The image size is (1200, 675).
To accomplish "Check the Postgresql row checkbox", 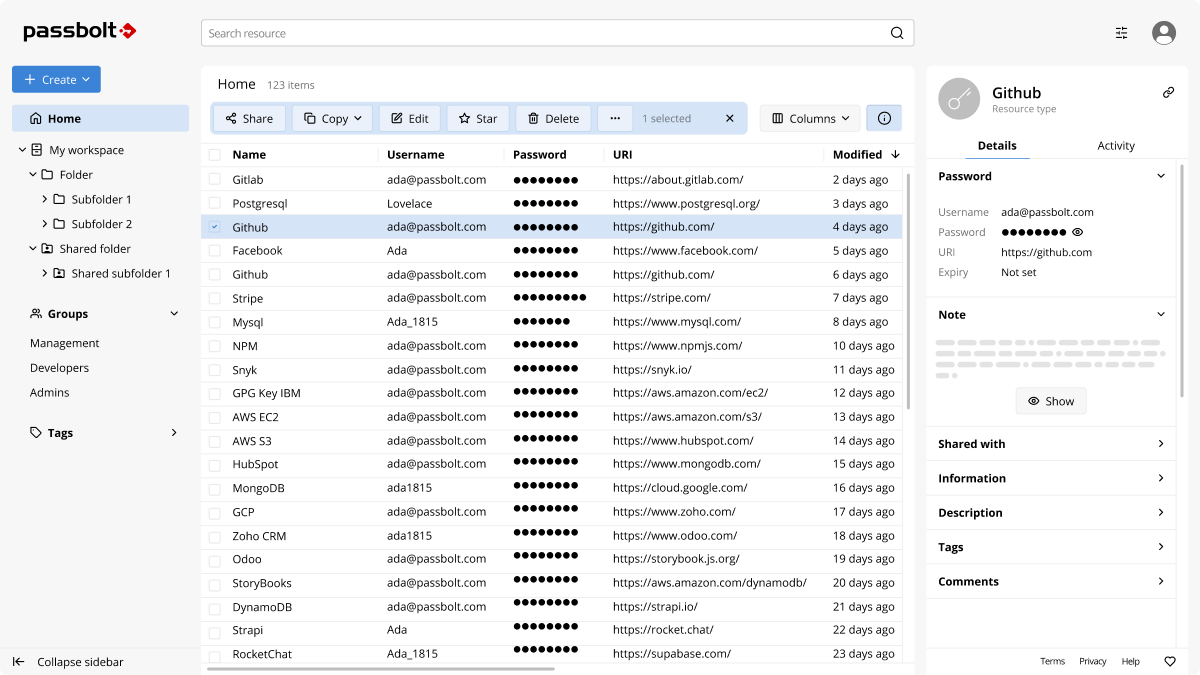I will (x=214, y=203).
